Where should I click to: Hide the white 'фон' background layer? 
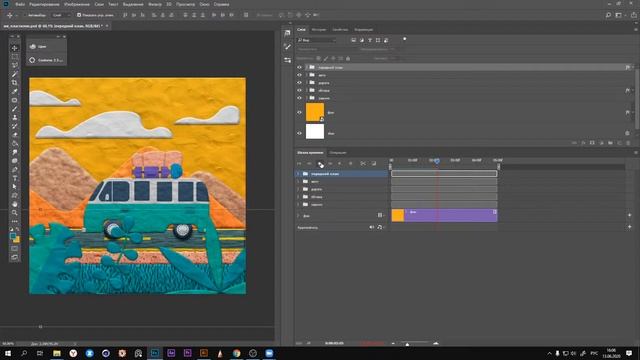coord(299,133)
